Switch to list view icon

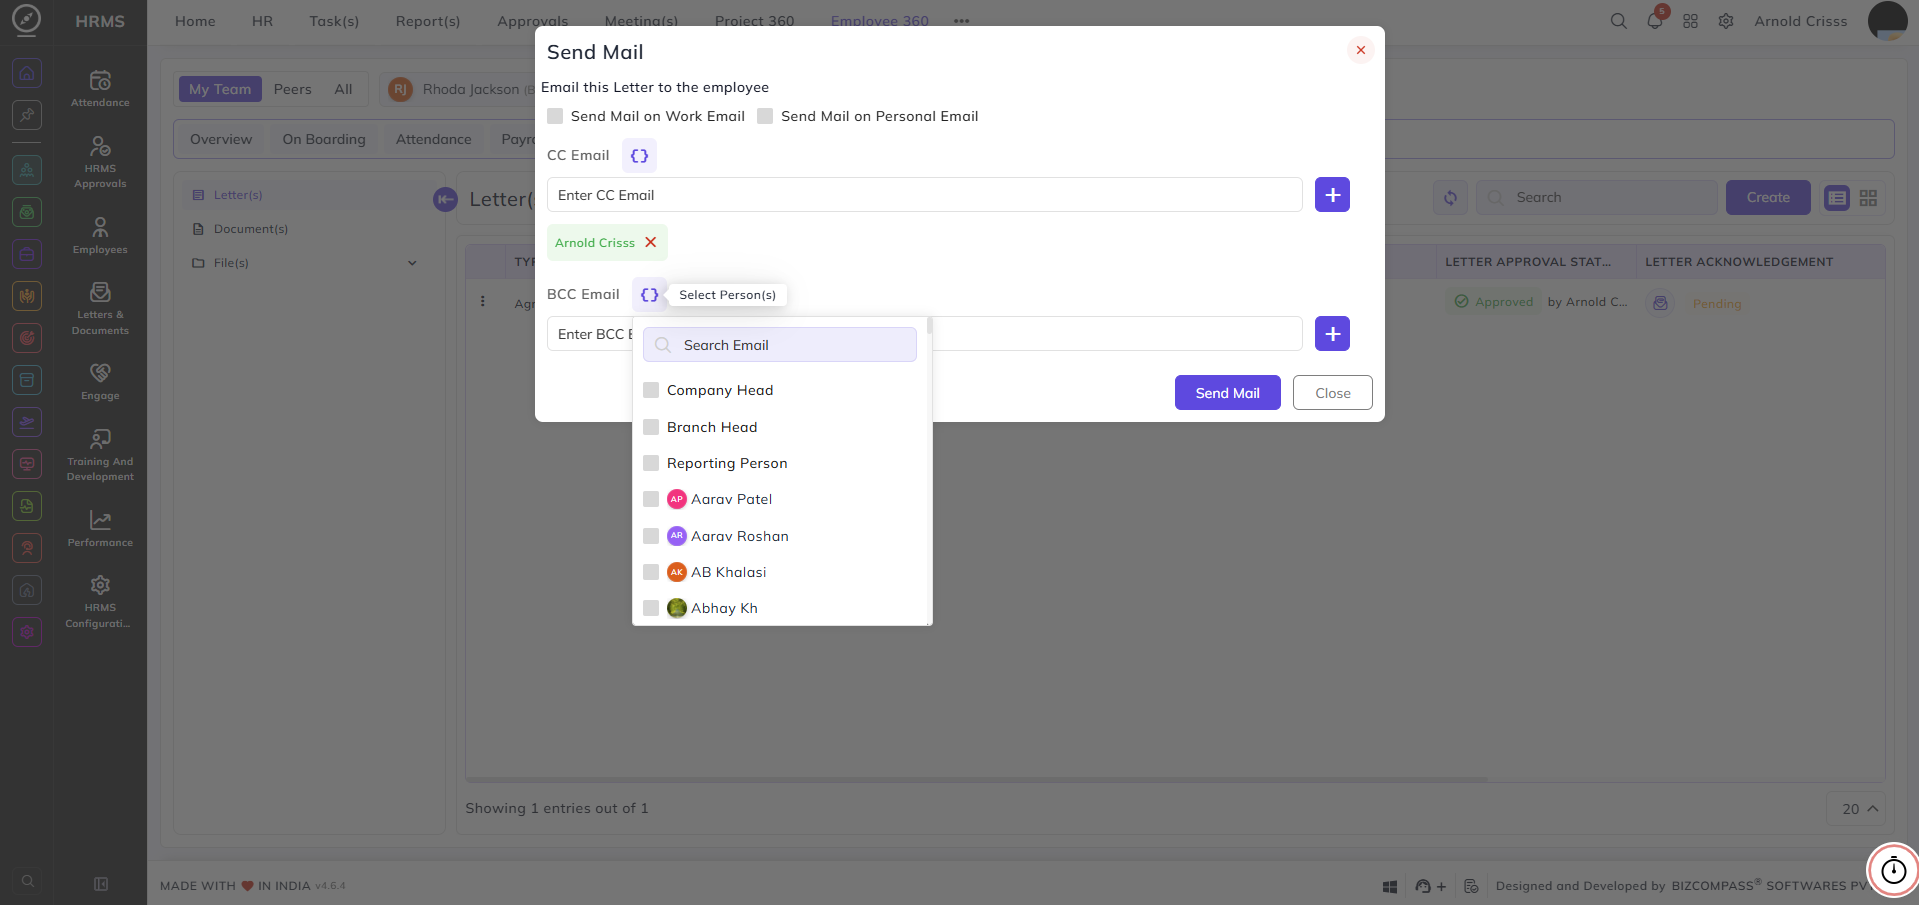pyautogui.click(x=1837, y=198)
